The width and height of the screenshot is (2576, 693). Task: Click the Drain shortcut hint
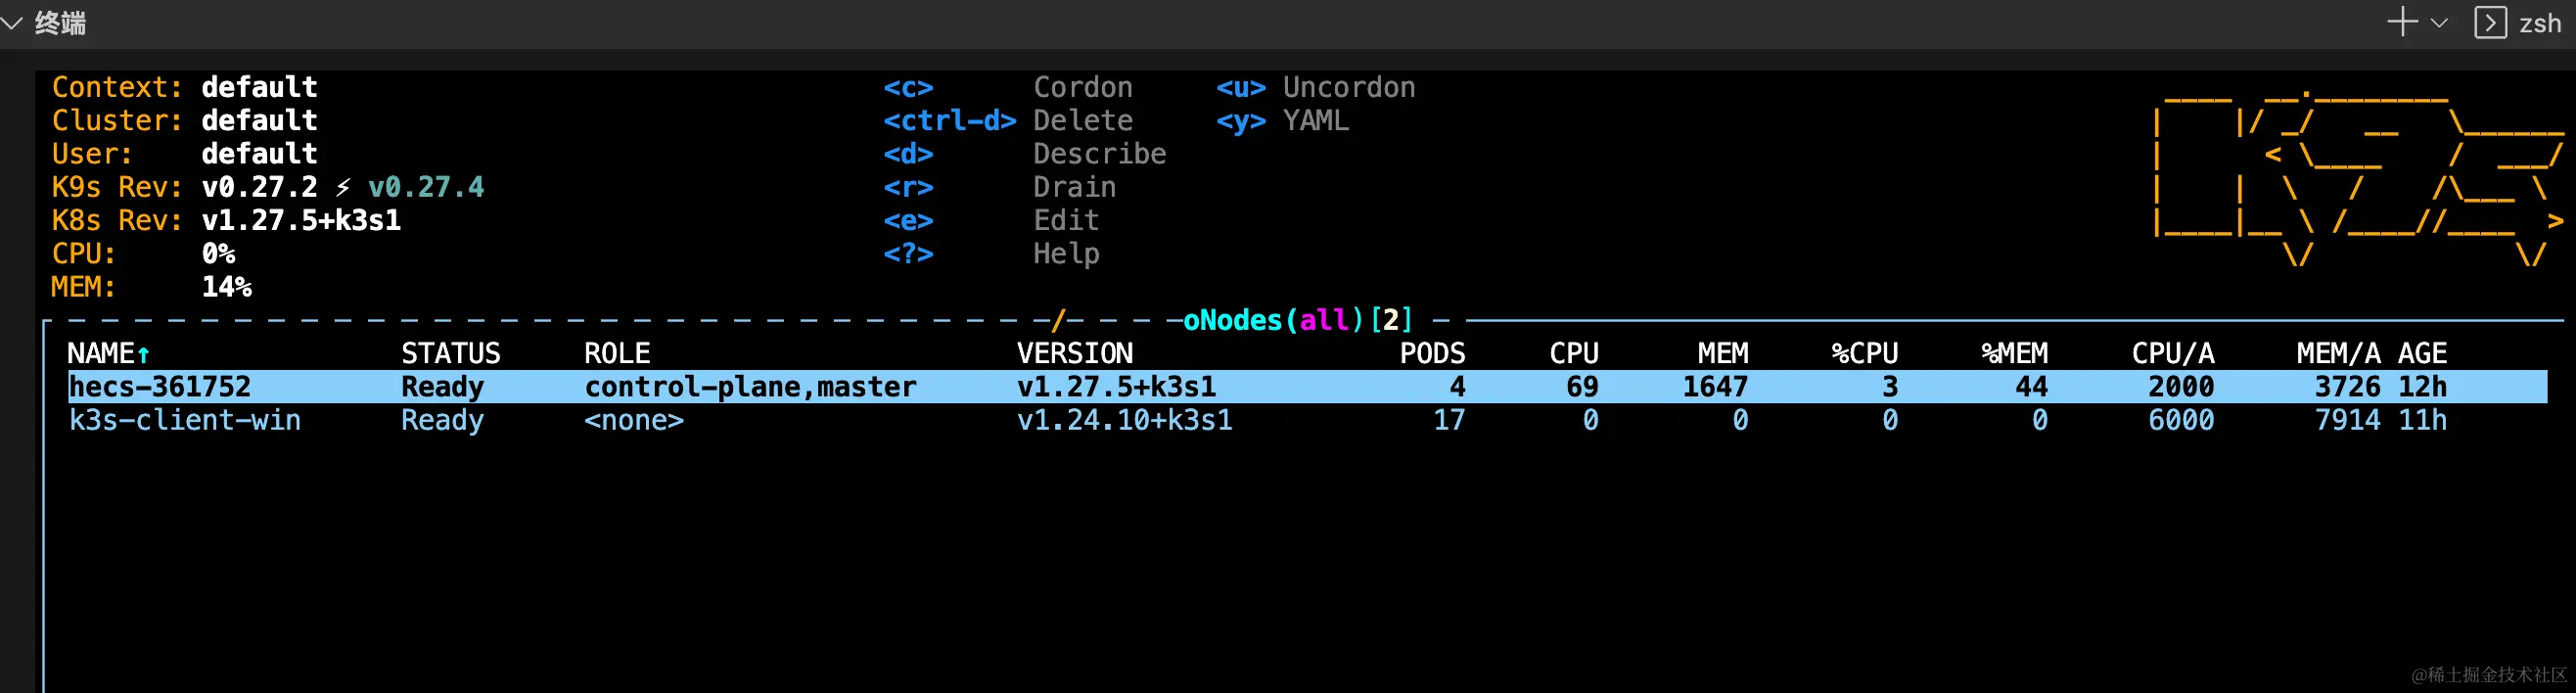[1074, 187]
